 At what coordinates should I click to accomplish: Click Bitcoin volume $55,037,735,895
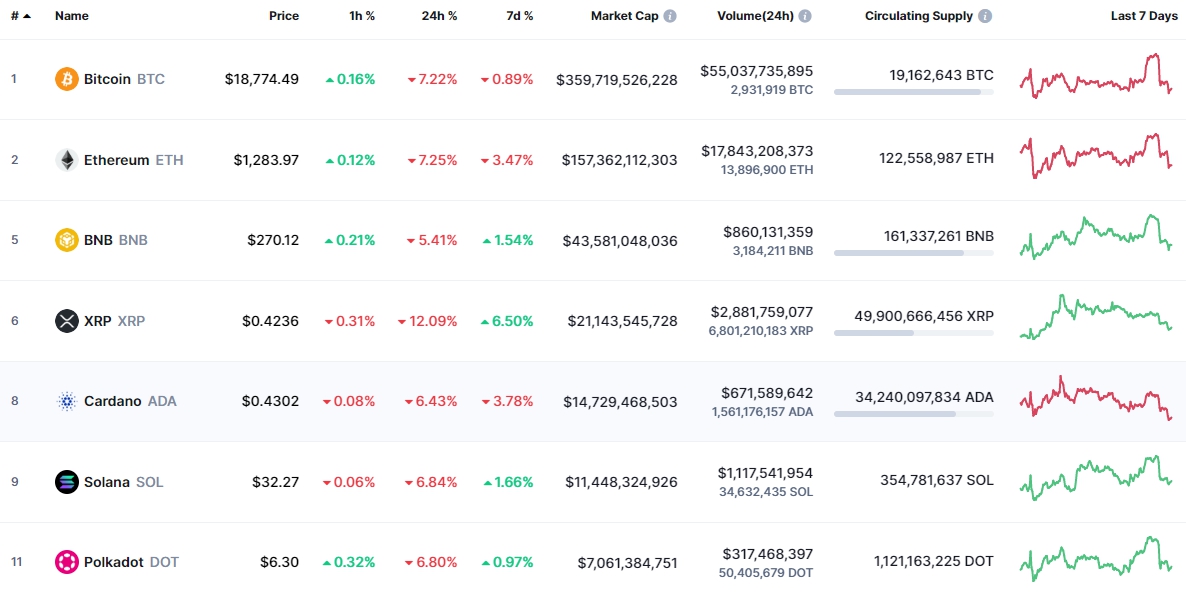[756, 71]
